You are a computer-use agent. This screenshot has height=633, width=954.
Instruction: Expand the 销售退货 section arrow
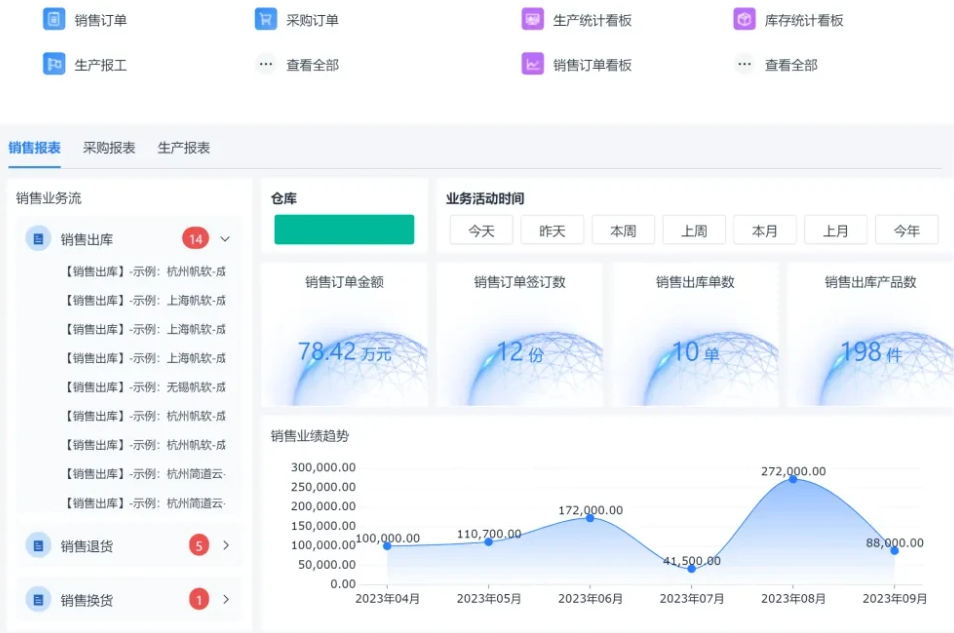click(226, 545)
